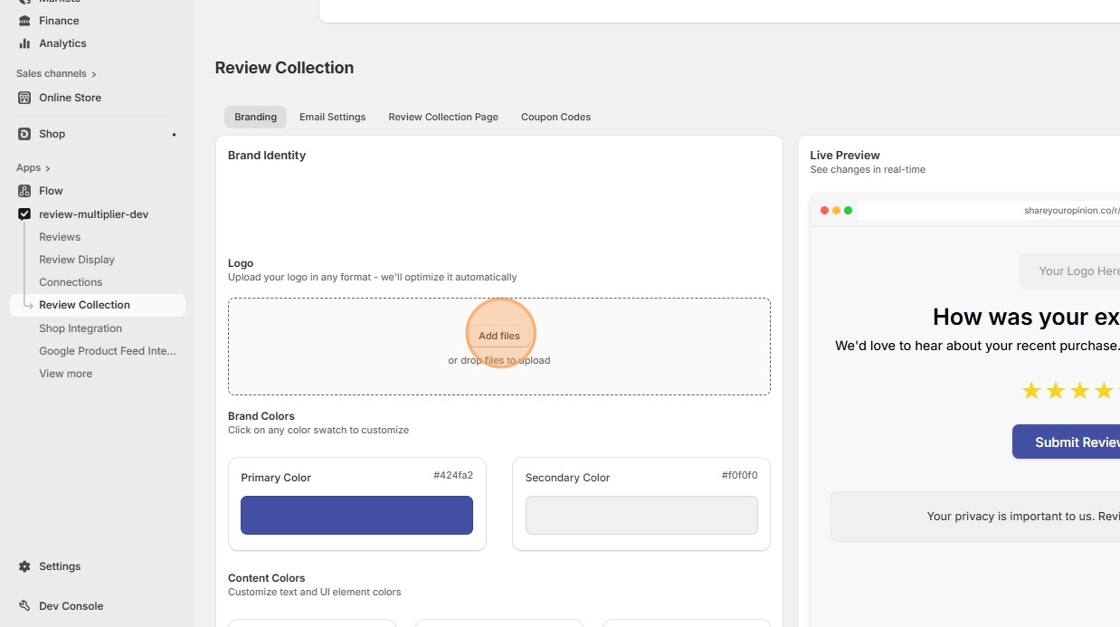This screenshot has width=1120, height=627.
Task: Click the Dev Console wrench icon
Action: coord(25,606)
